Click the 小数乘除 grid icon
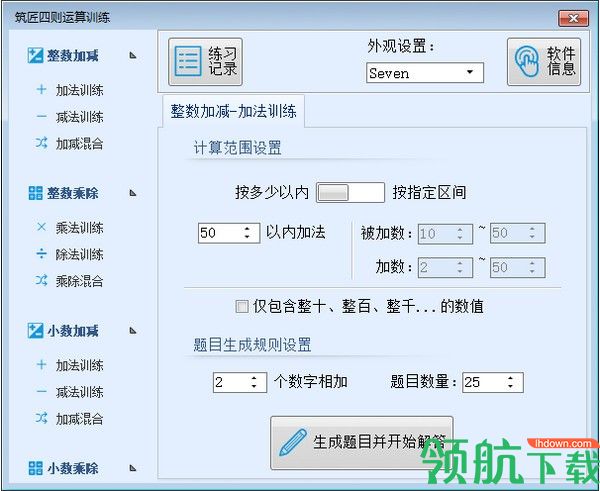 coord(35,468)
